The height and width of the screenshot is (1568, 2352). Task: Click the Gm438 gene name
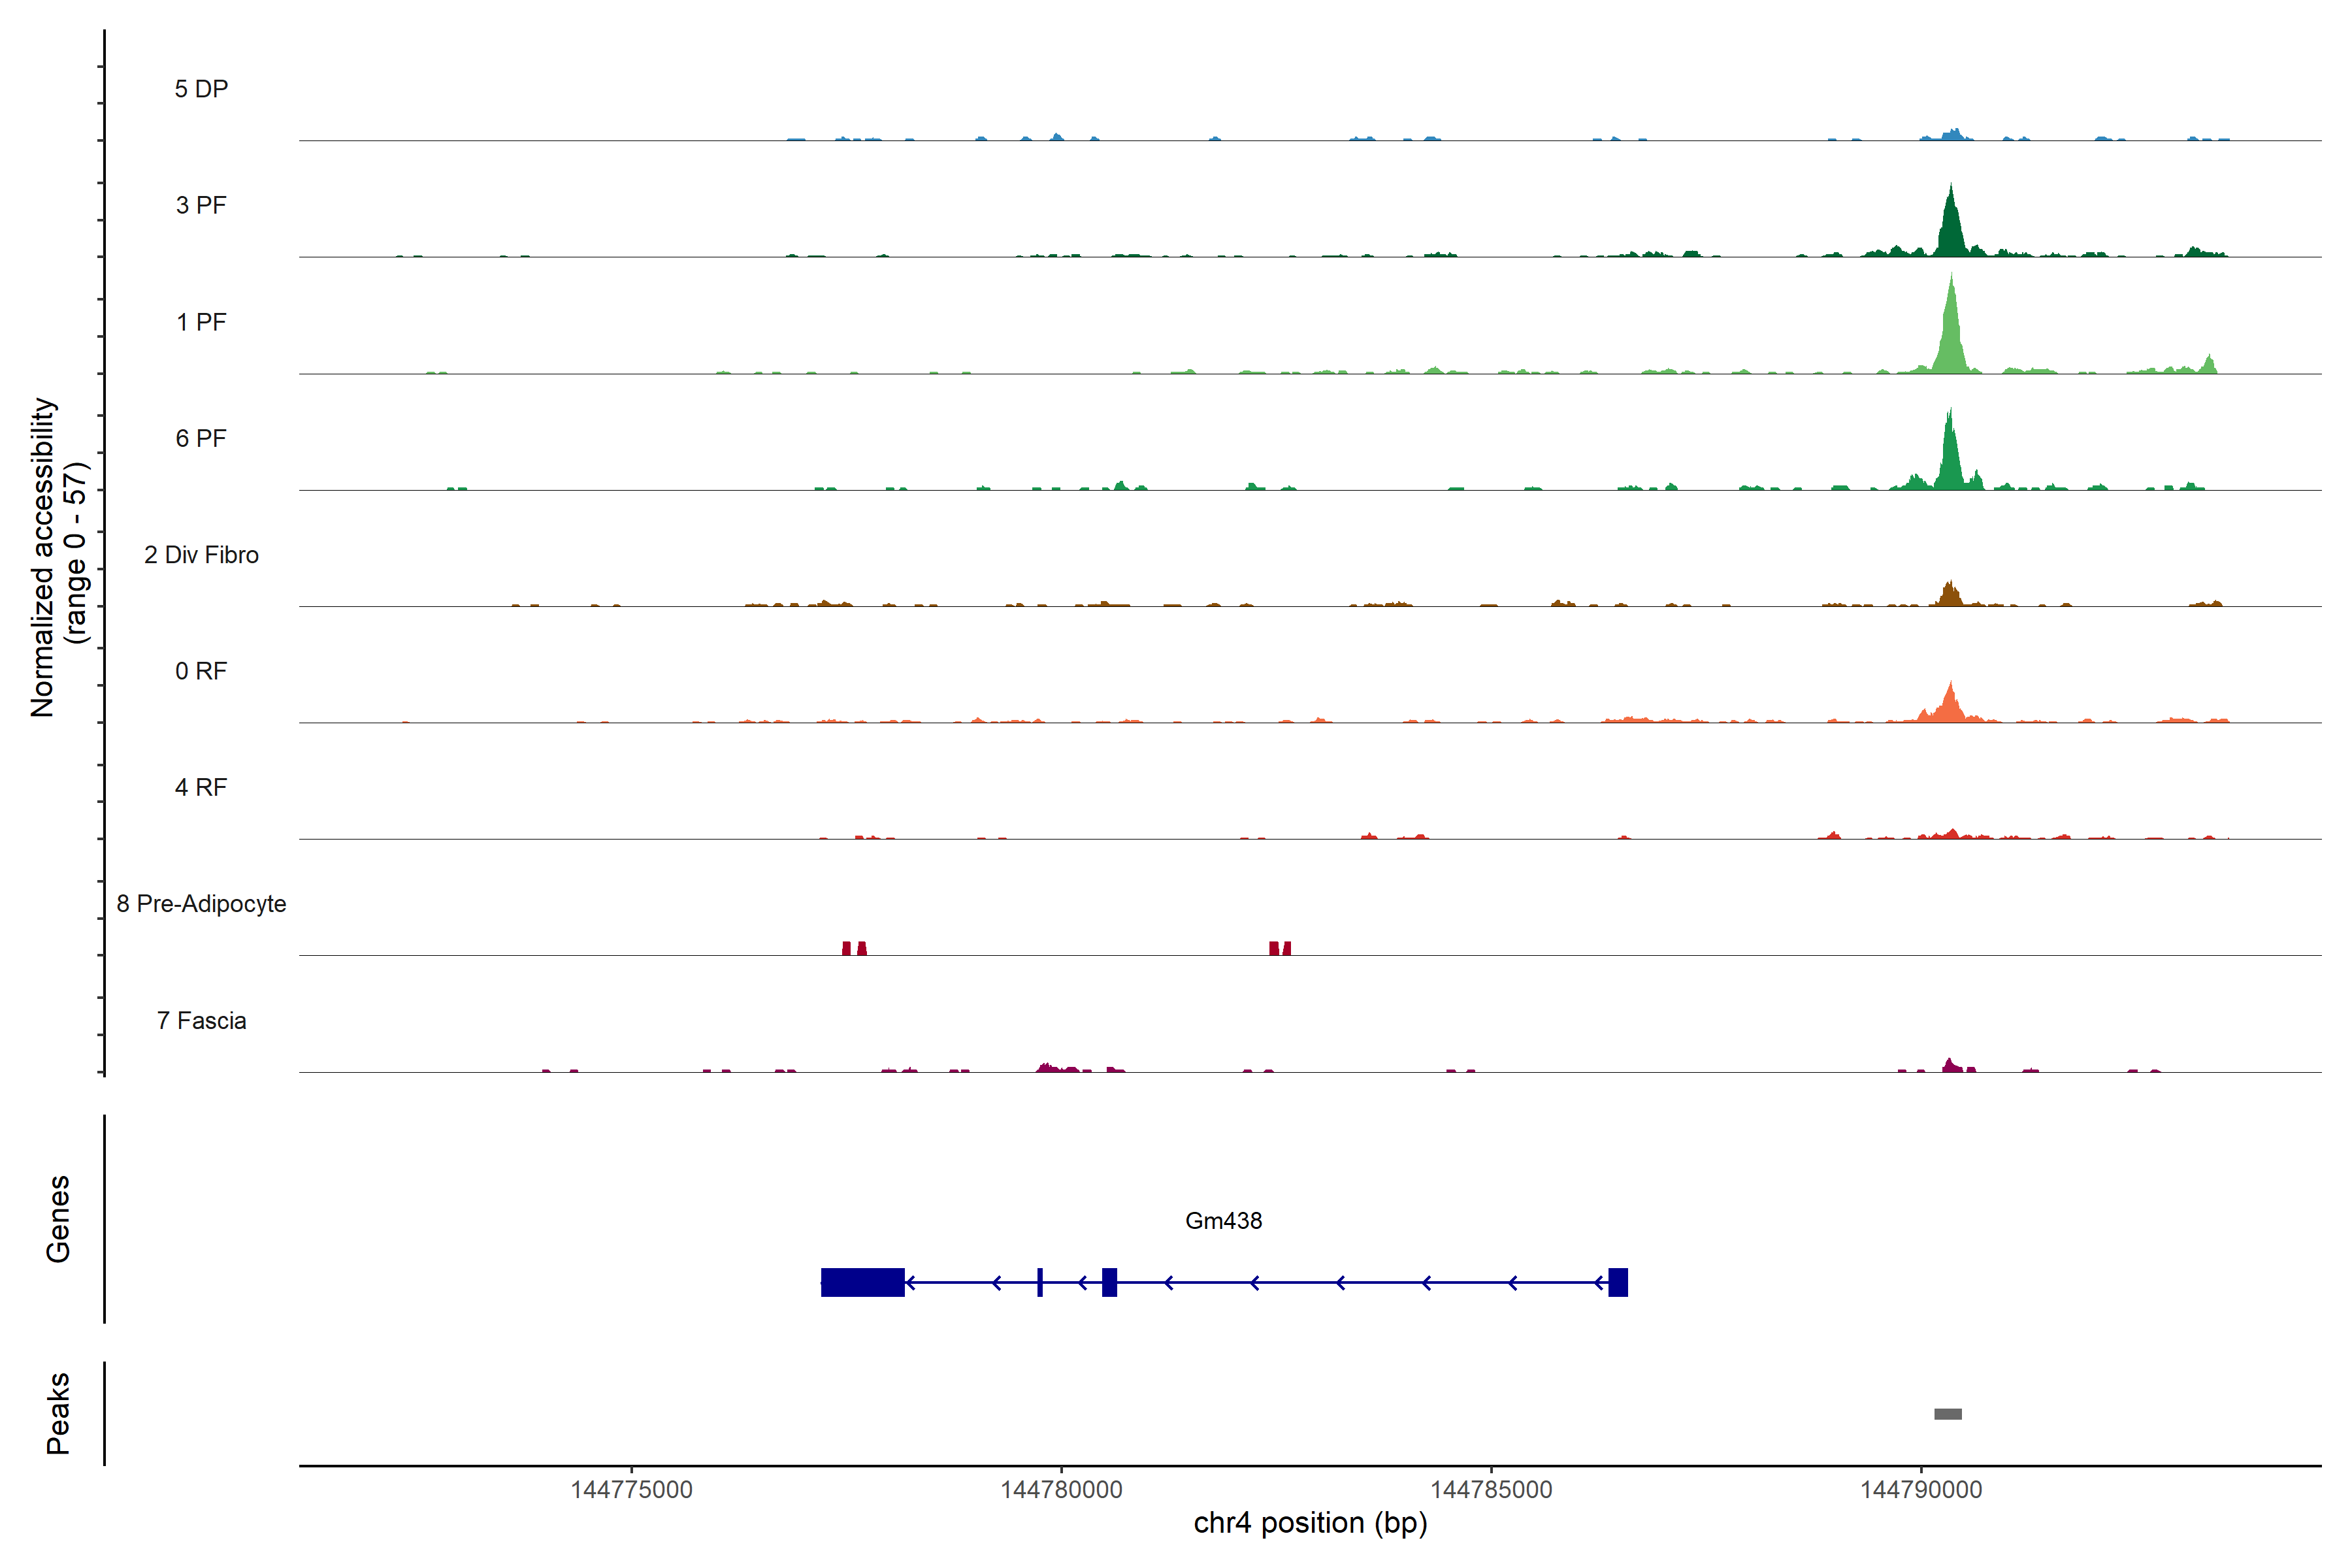(1223, 1220)
